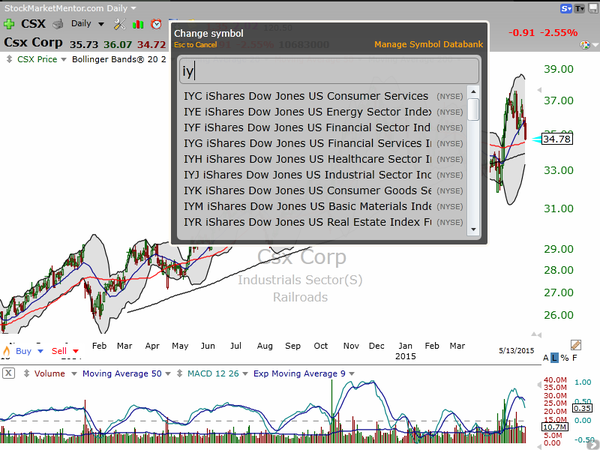Open the wrench and screwdriver settings icon
The image size is (600, 450).
click(x=119, y=24)
